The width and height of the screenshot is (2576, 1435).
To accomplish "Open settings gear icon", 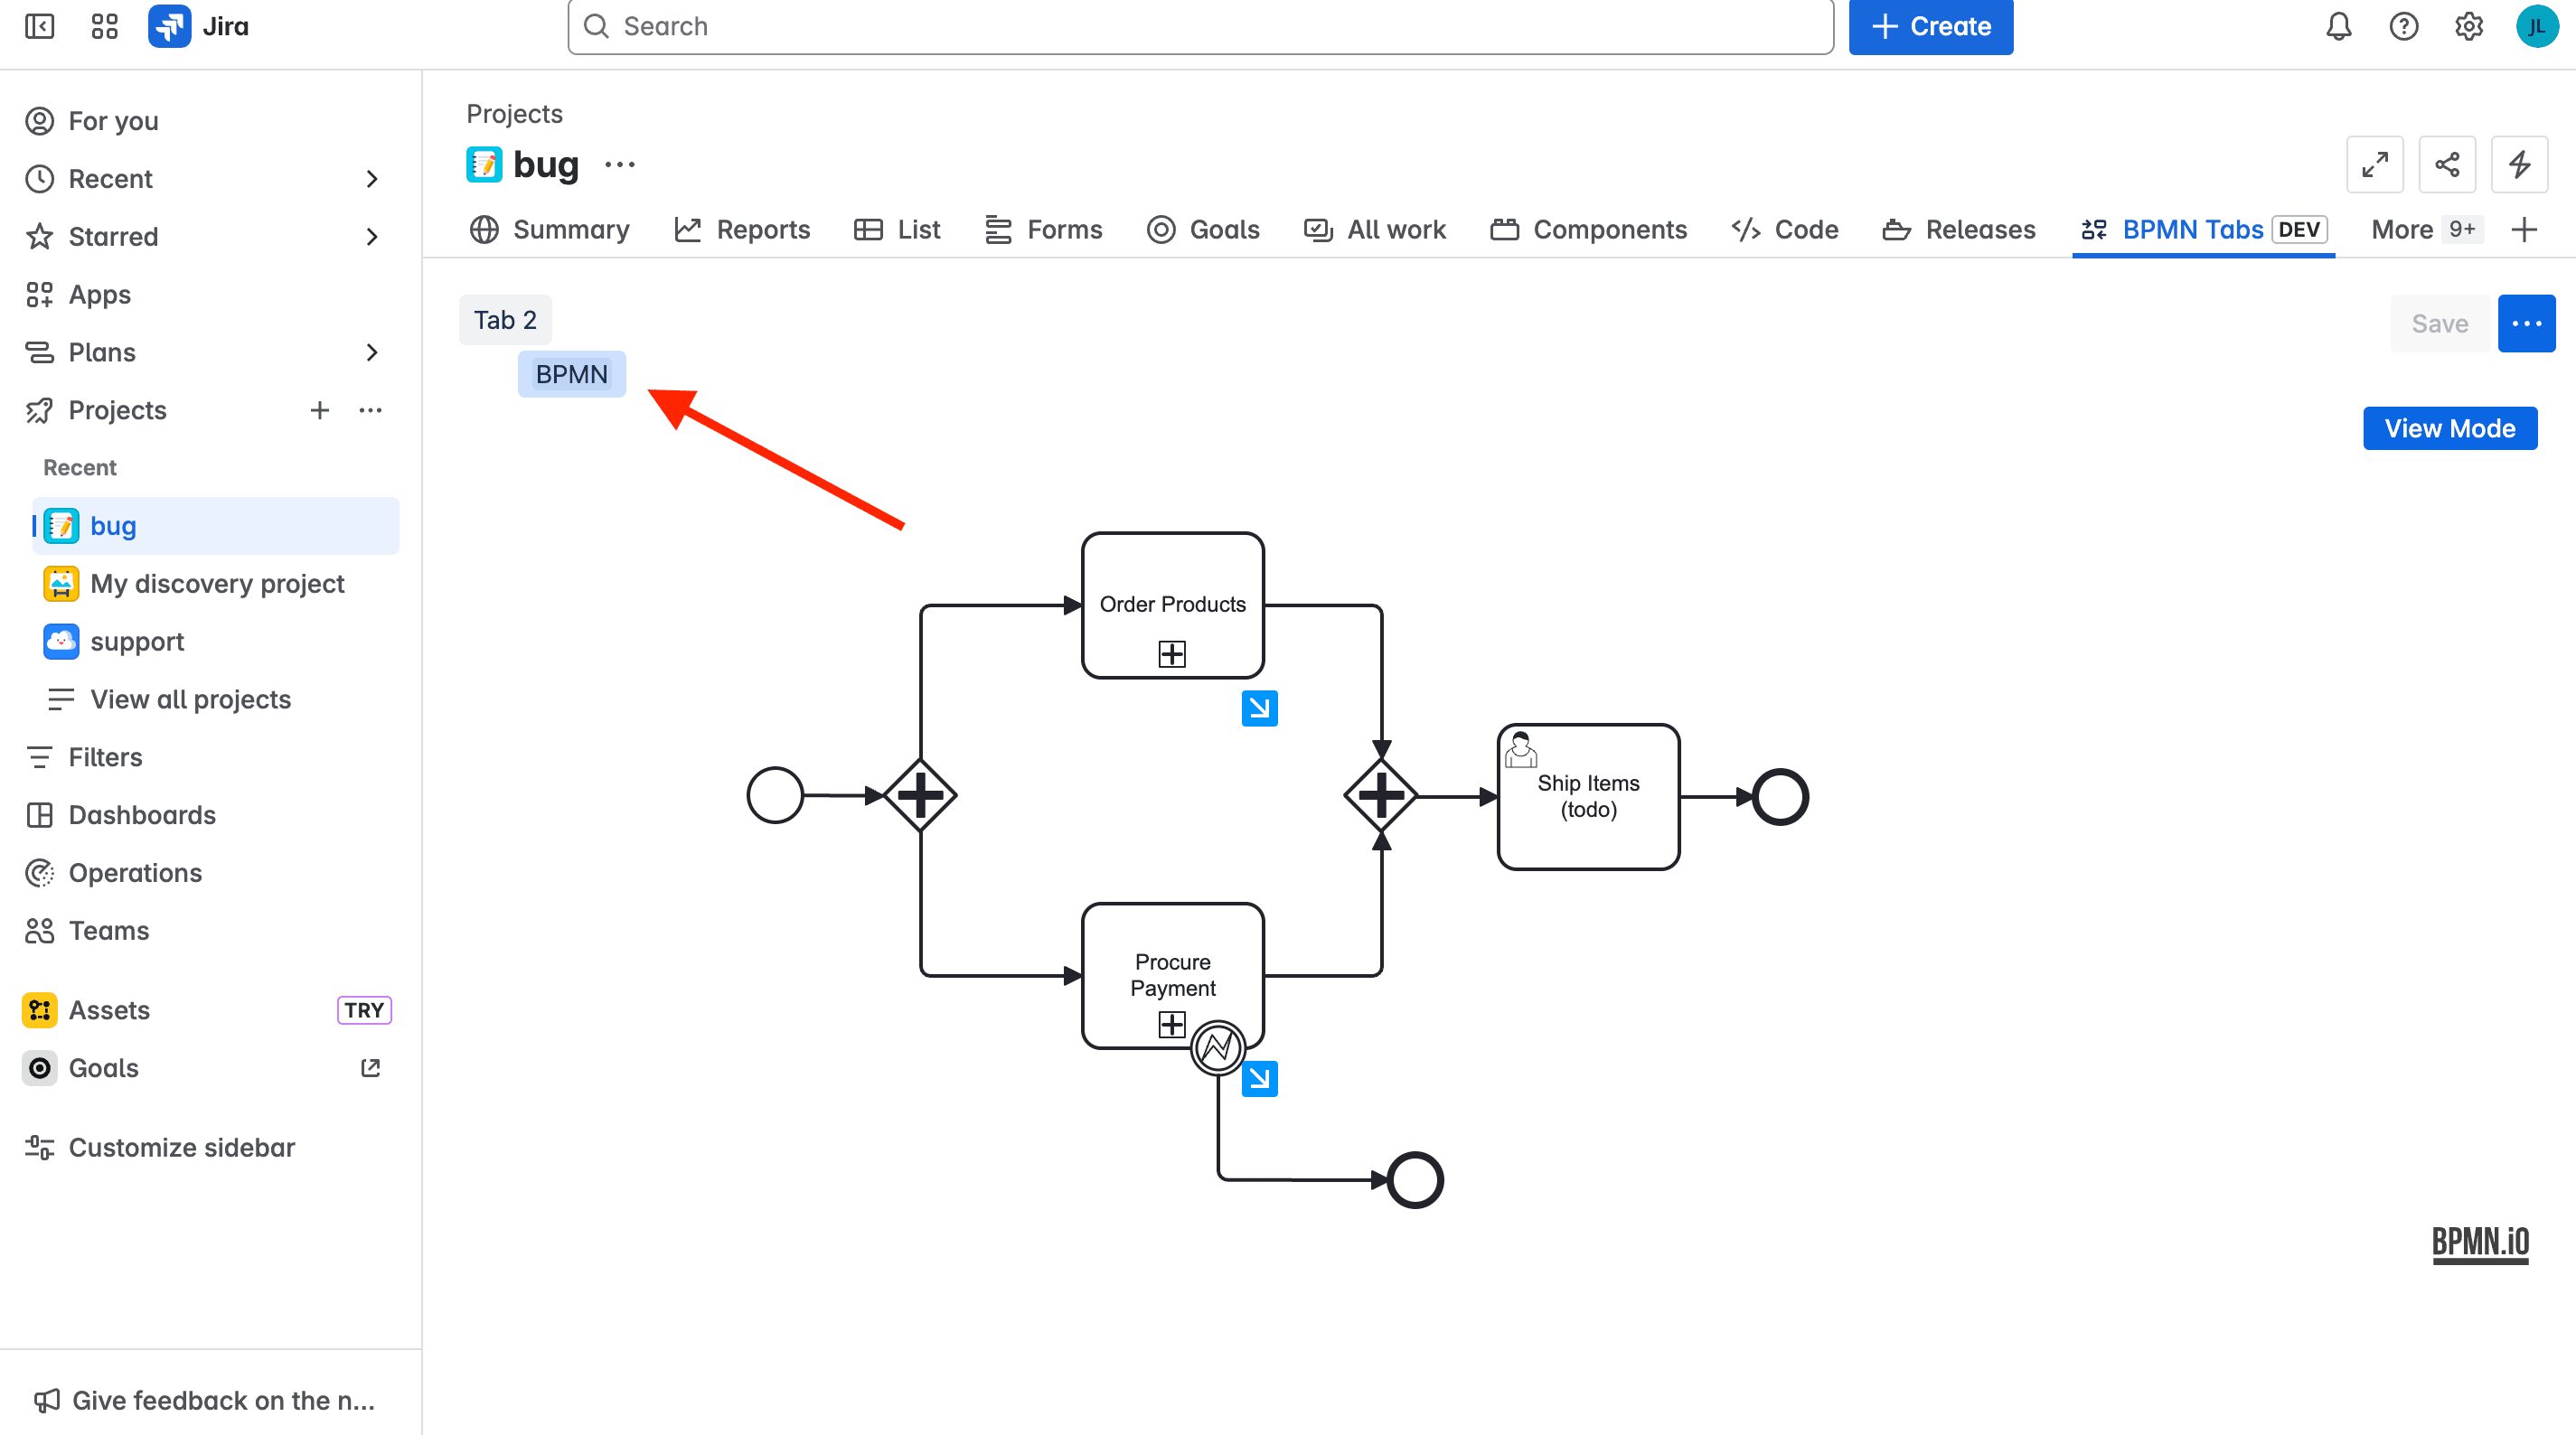I will click(x=2469, y=27).
